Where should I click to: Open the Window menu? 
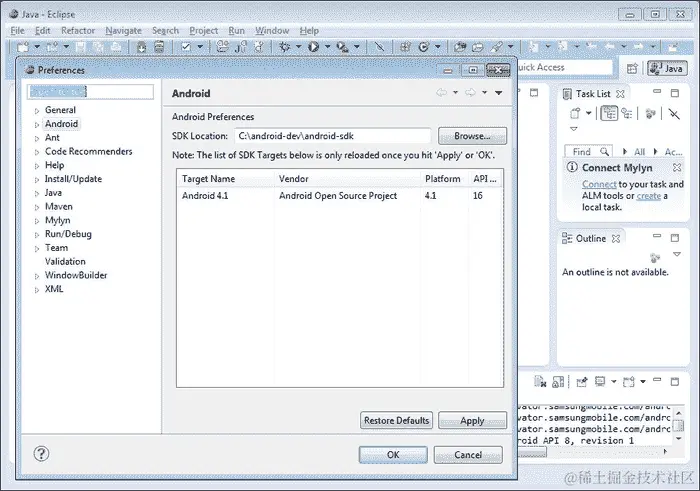(272, 30)
